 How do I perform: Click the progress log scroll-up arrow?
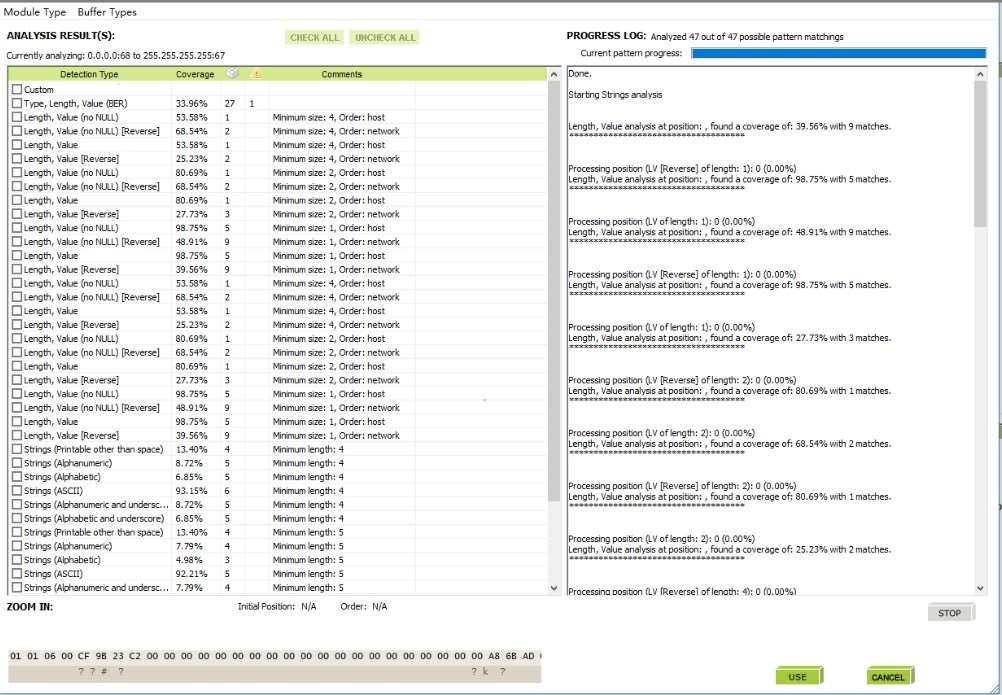click(981, 74)
